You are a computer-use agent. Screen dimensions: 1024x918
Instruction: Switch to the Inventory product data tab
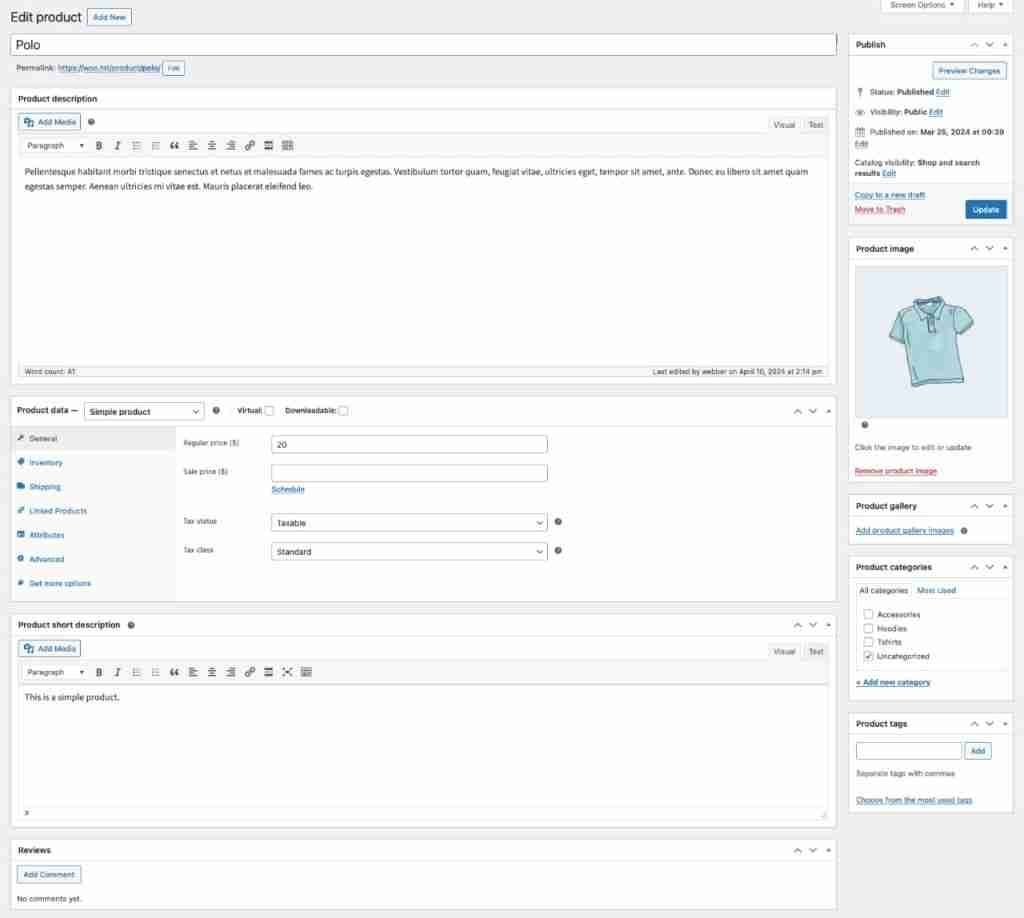(x=46, y=463)
